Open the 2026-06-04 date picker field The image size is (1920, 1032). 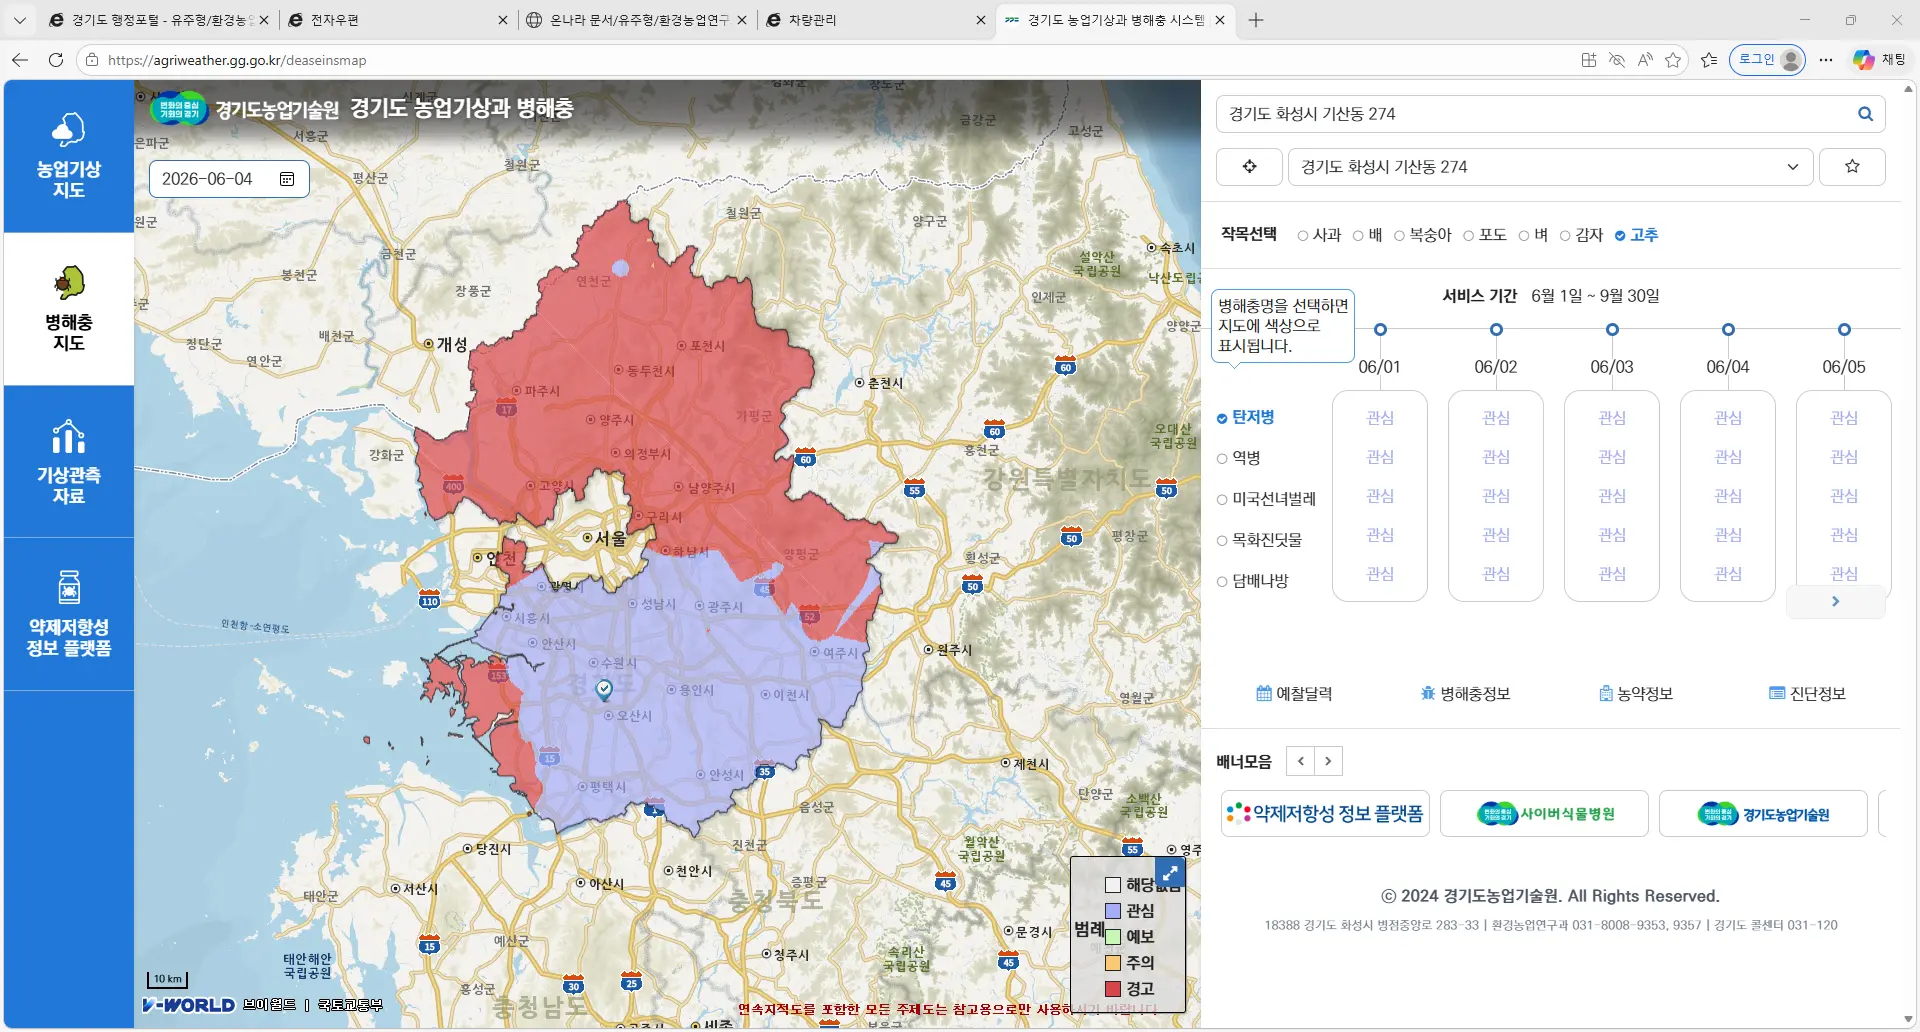click(x=229, y=179)
